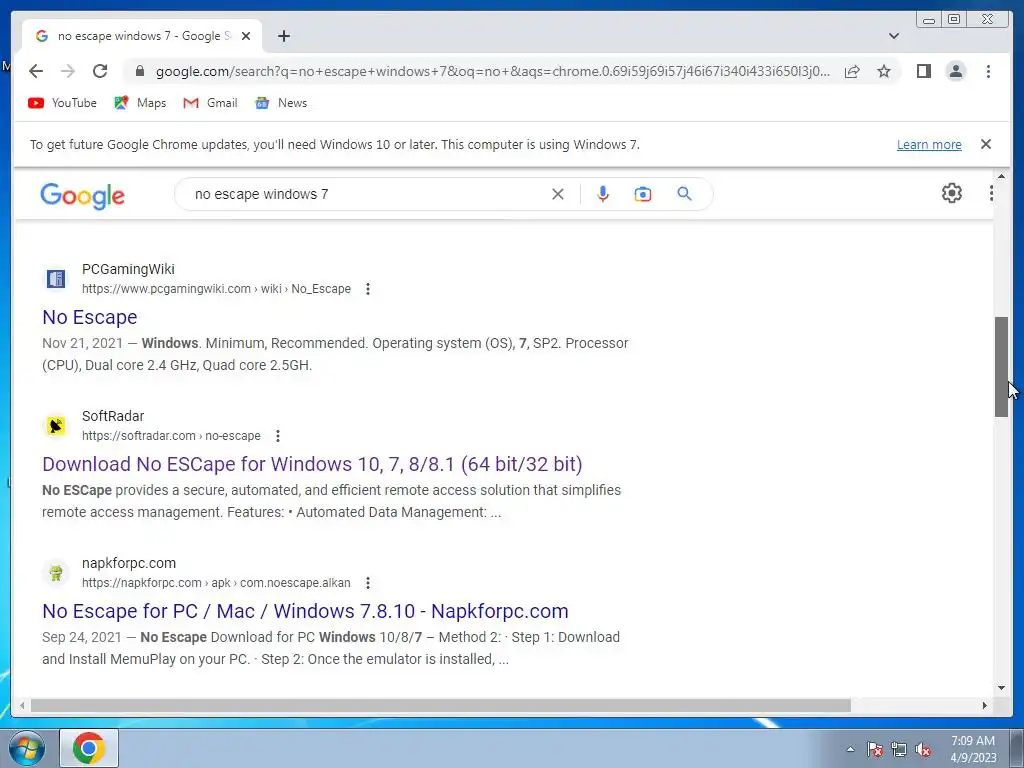Image resolution: width=1024 pixels, height=768 pixels.
Task: Open Download No ESCape SoftRadar result
Action: click(312, 464)
